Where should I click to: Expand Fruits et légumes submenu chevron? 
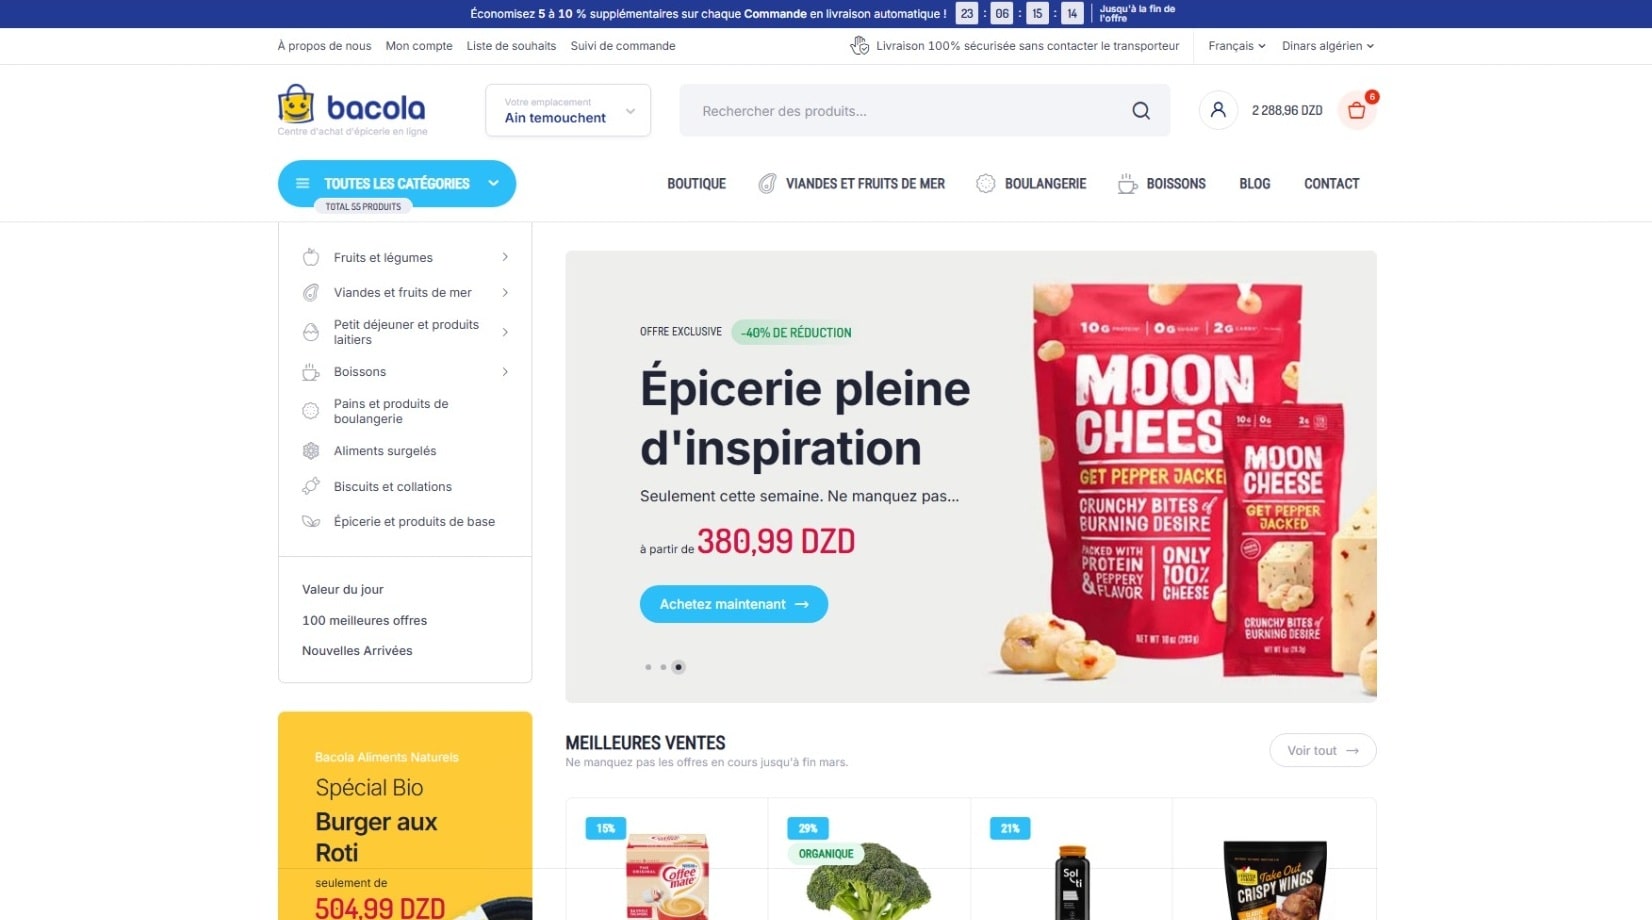pyautogui.click(x=505, y=257)
